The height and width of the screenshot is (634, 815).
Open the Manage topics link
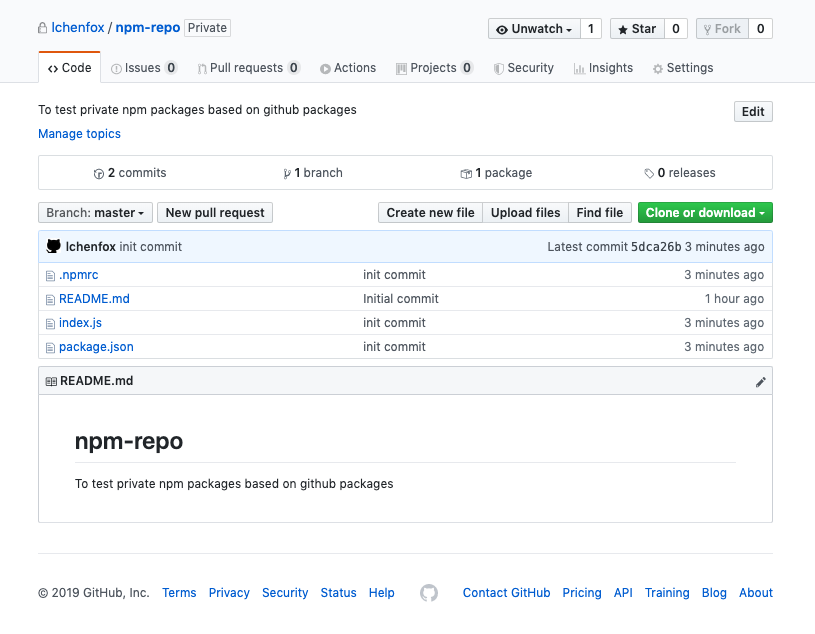79,134
